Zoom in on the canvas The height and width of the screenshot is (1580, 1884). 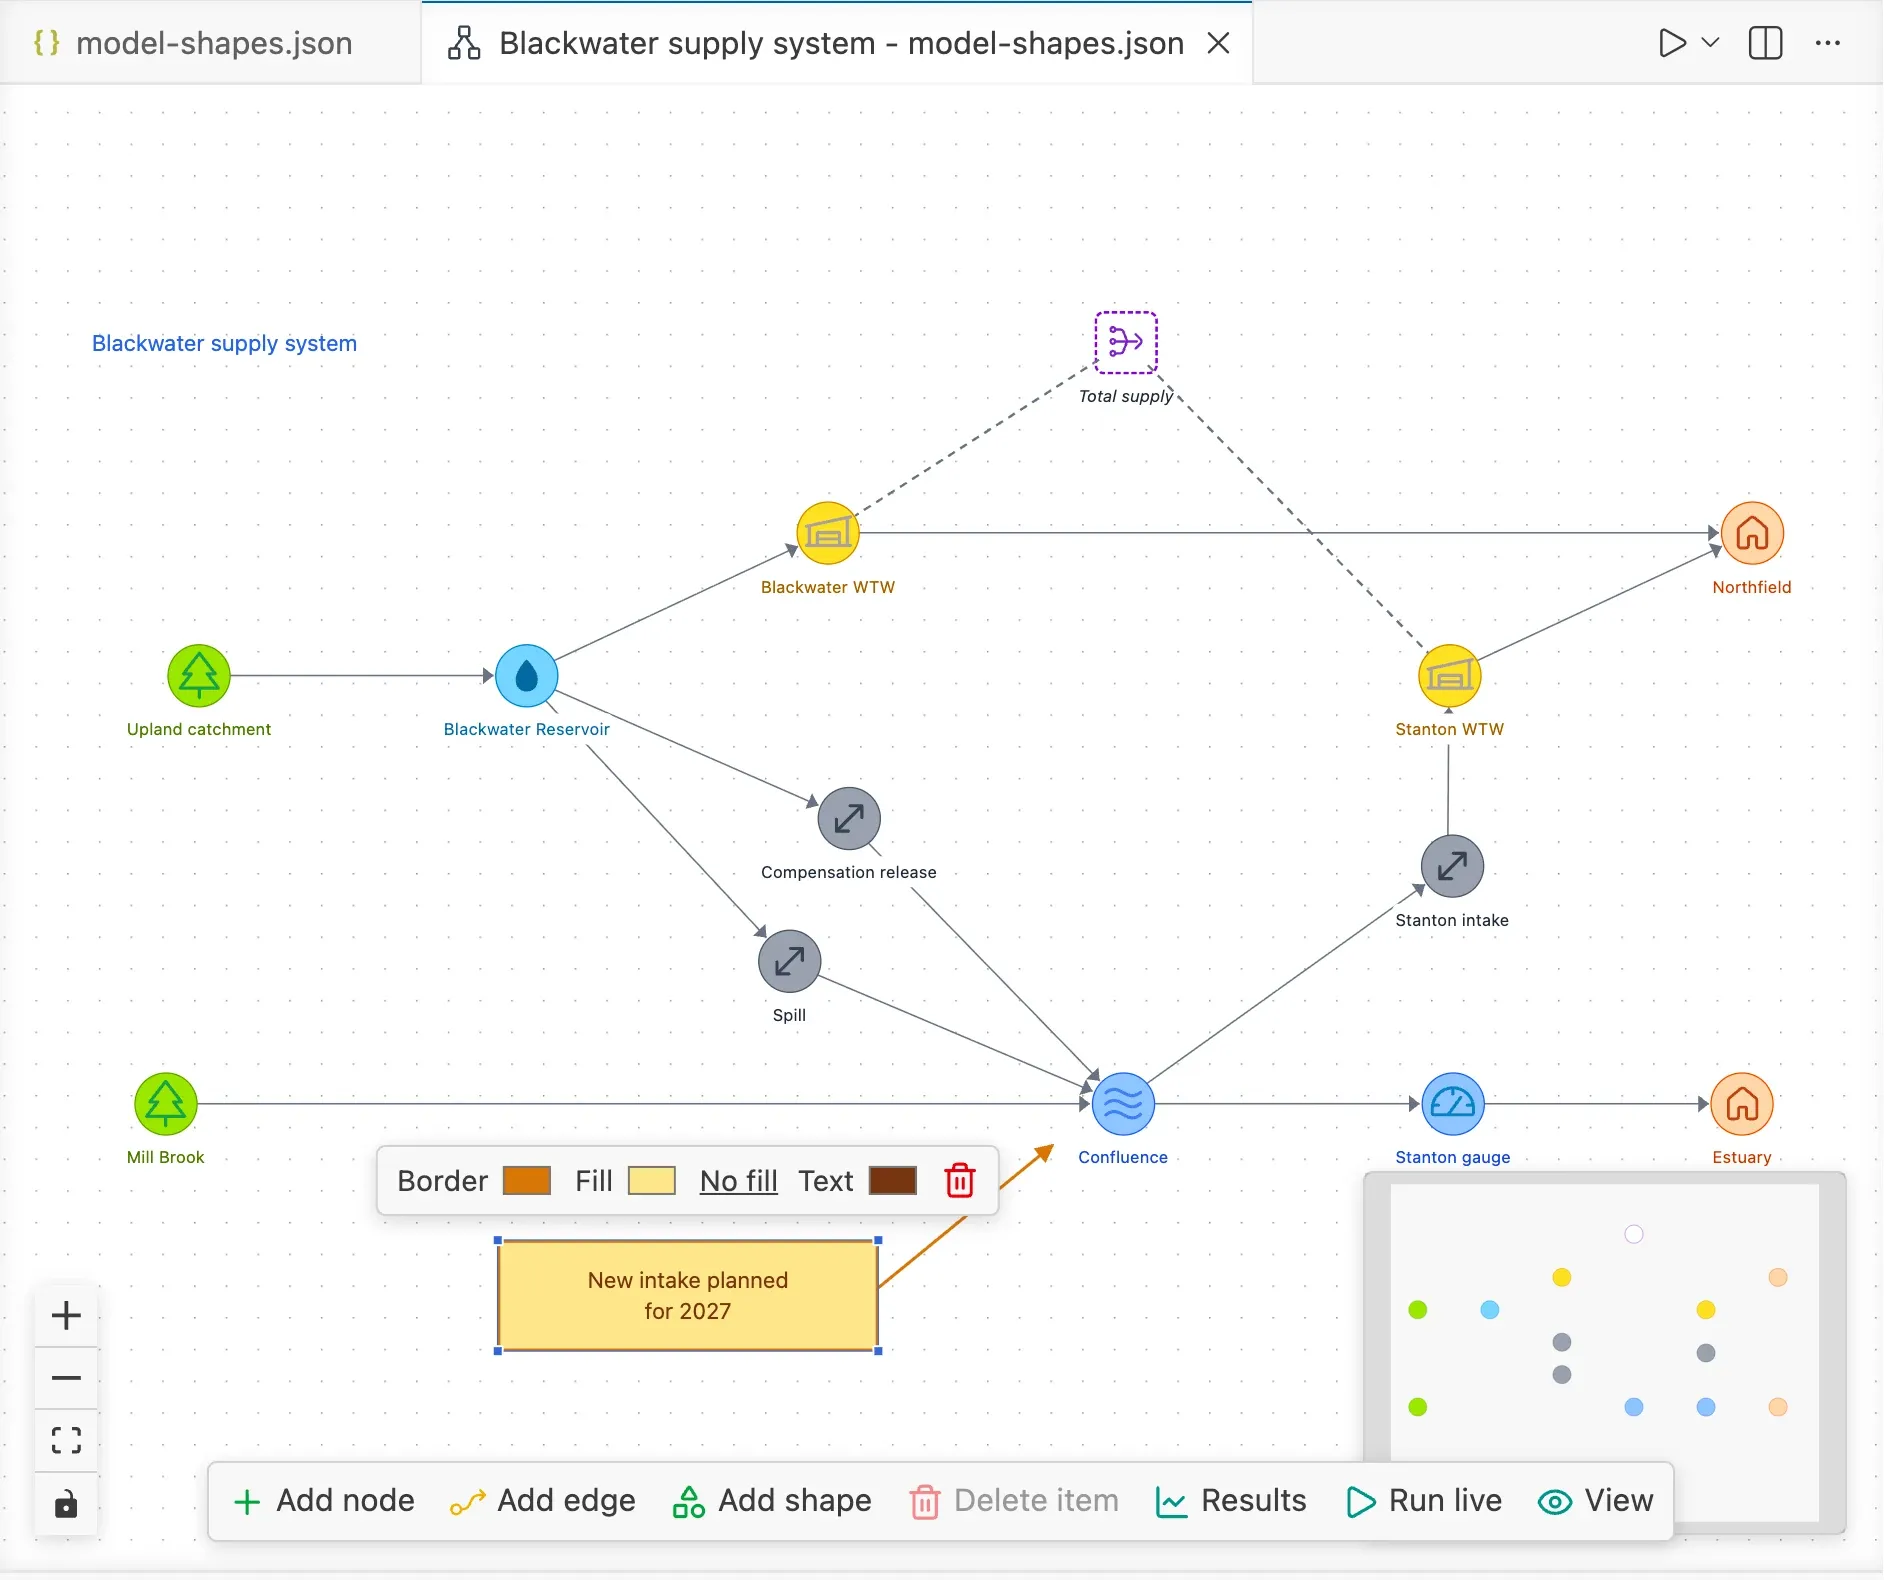point(66,1315)
